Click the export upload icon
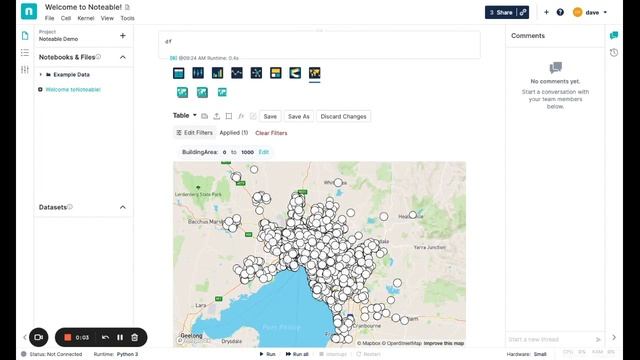The height and width of the screenshot is (360, 640). [x=217, y=116]
